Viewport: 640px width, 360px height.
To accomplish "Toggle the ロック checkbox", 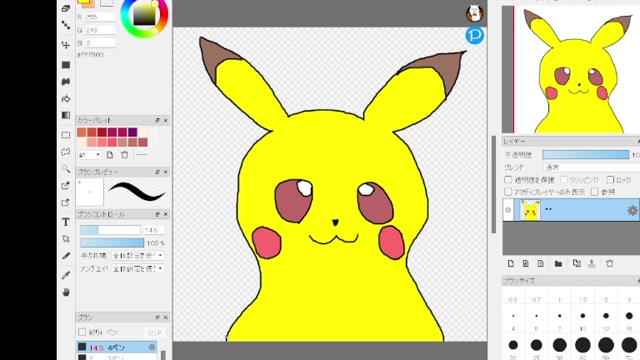I will coord(610,180).
